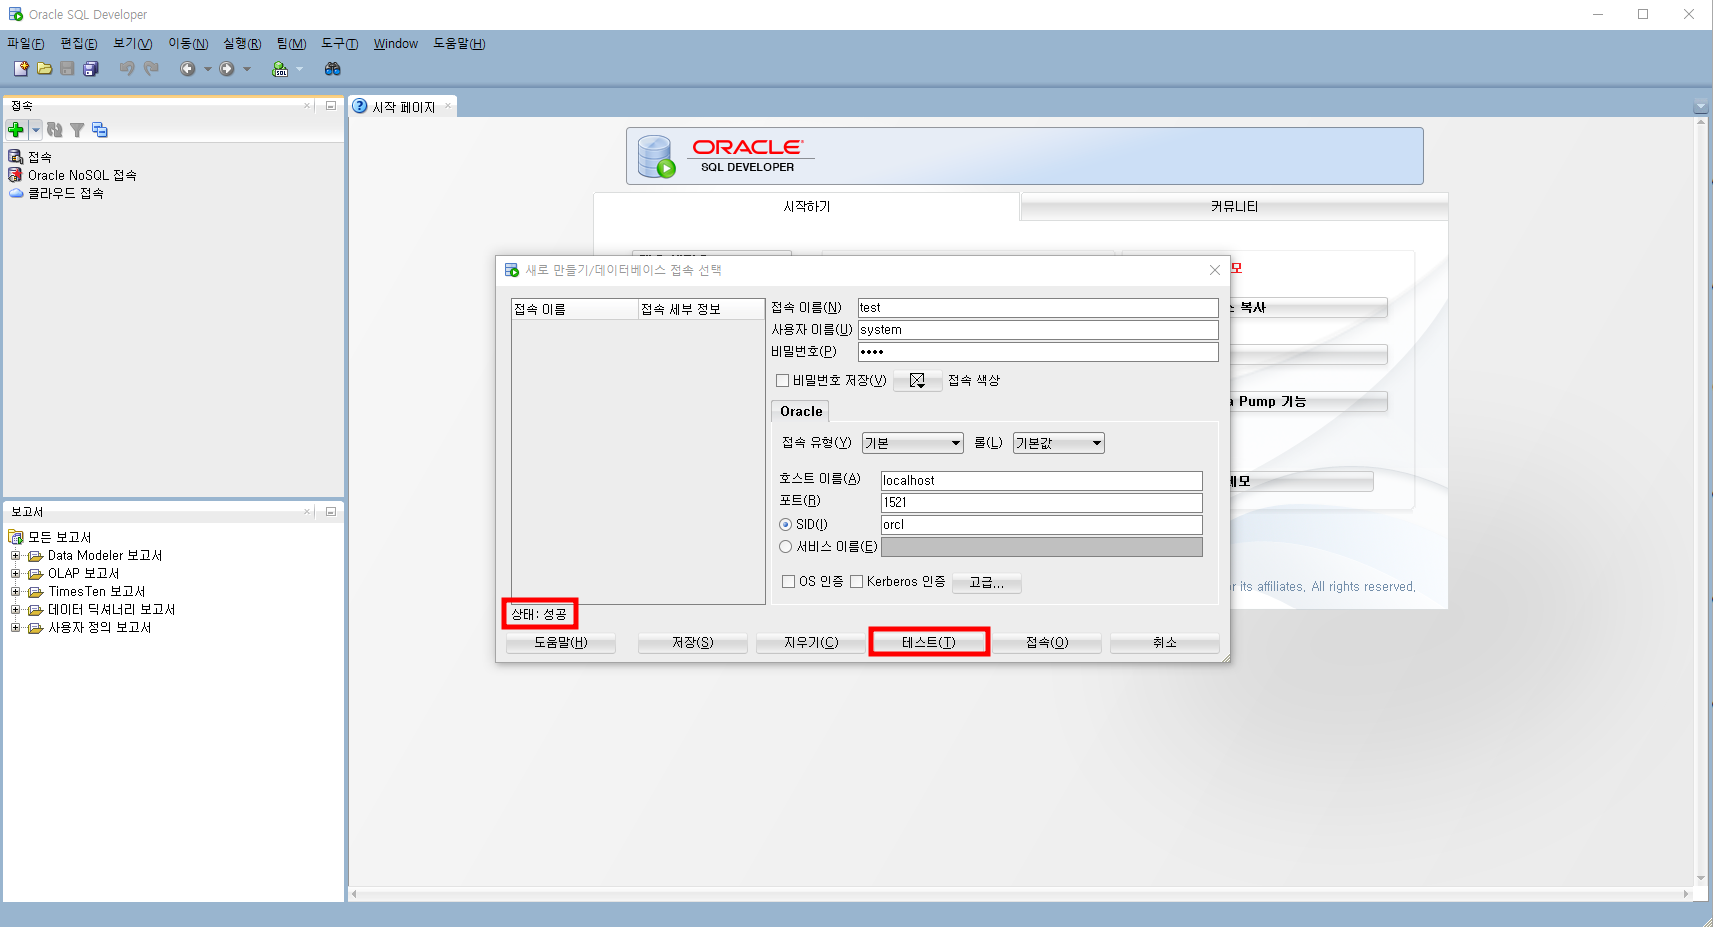Enable the 비밀번호 저장 checkbox
Viewport: 1713px width, 927px height.
pos(783,380)
